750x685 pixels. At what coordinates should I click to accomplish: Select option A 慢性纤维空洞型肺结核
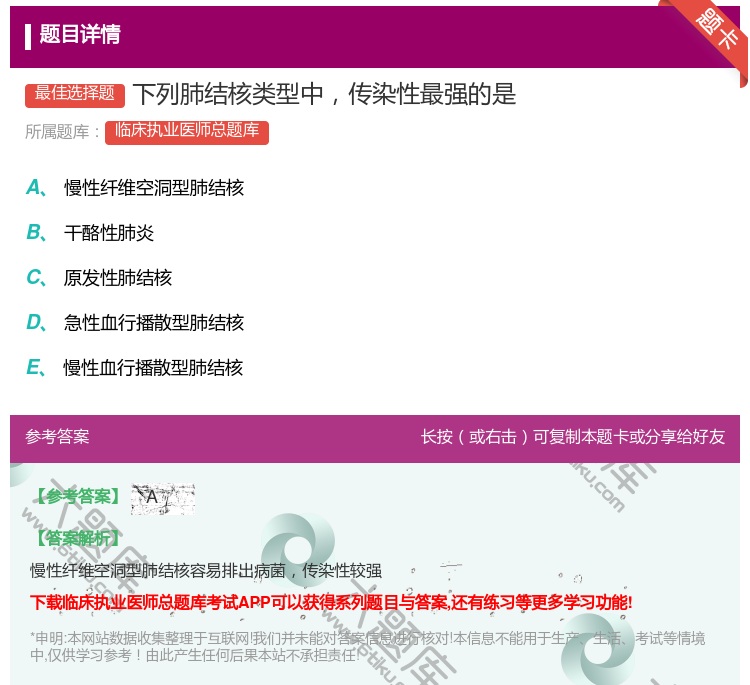135,188
